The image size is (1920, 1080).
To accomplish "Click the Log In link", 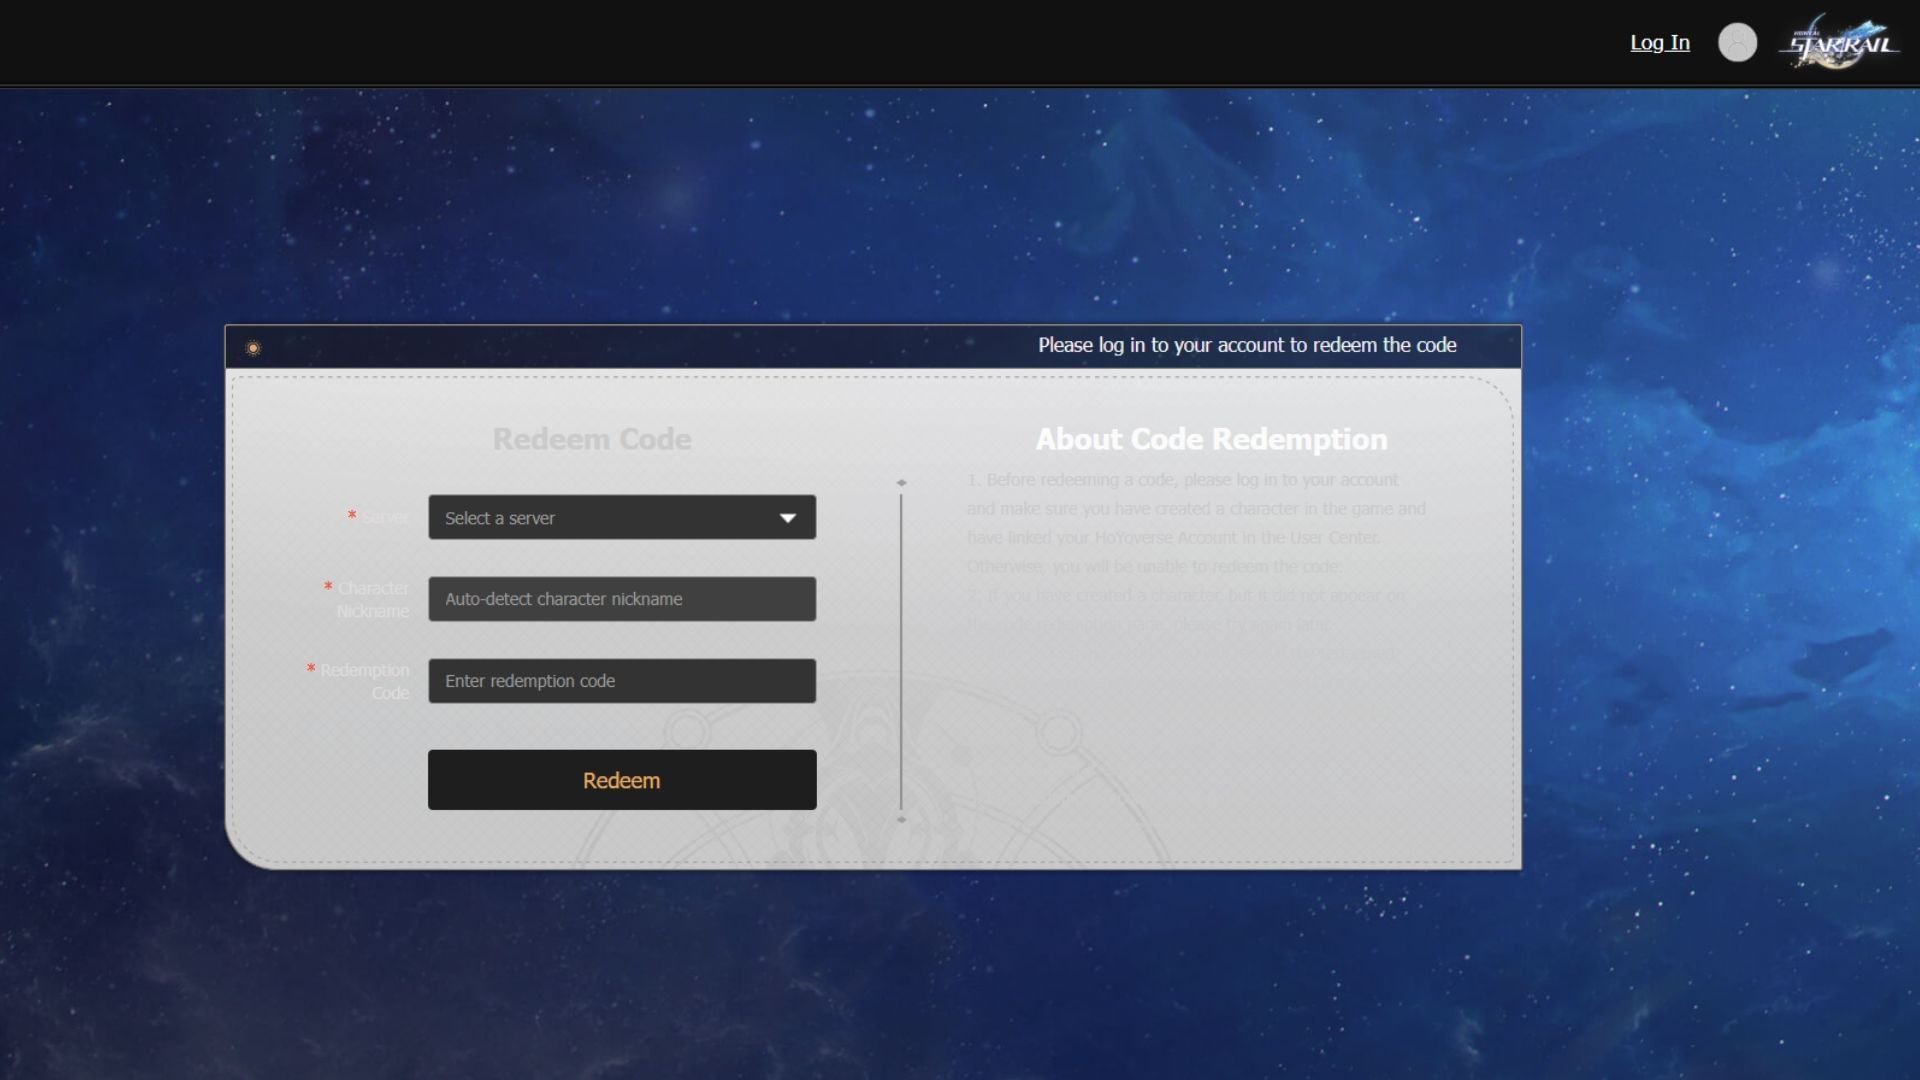I will [1659, 42].
